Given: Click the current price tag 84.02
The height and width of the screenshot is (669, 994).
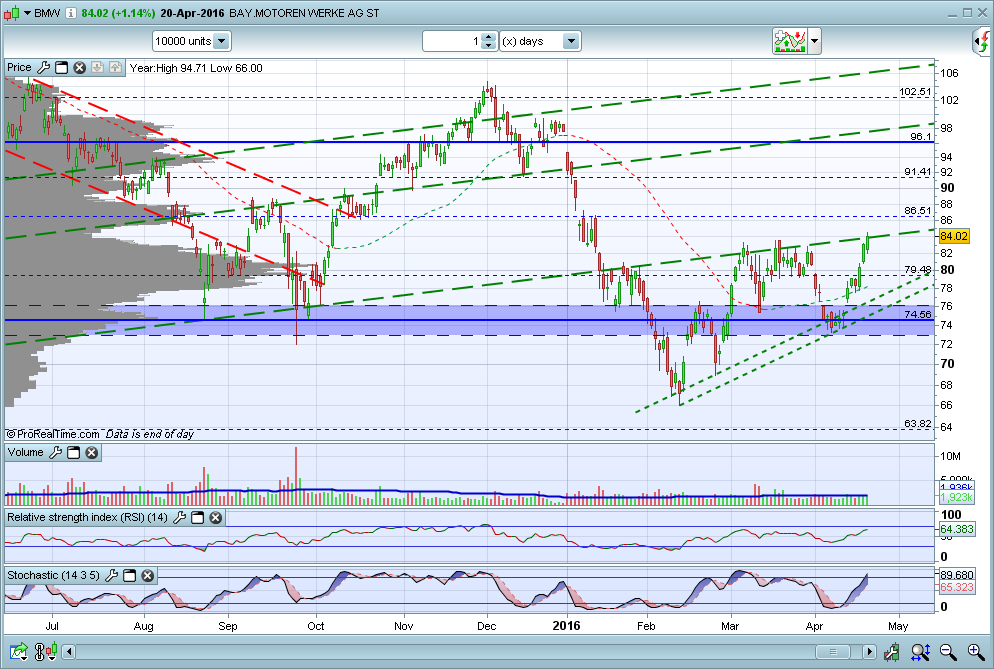Looking at the screenshot, I should coord(953,237).
